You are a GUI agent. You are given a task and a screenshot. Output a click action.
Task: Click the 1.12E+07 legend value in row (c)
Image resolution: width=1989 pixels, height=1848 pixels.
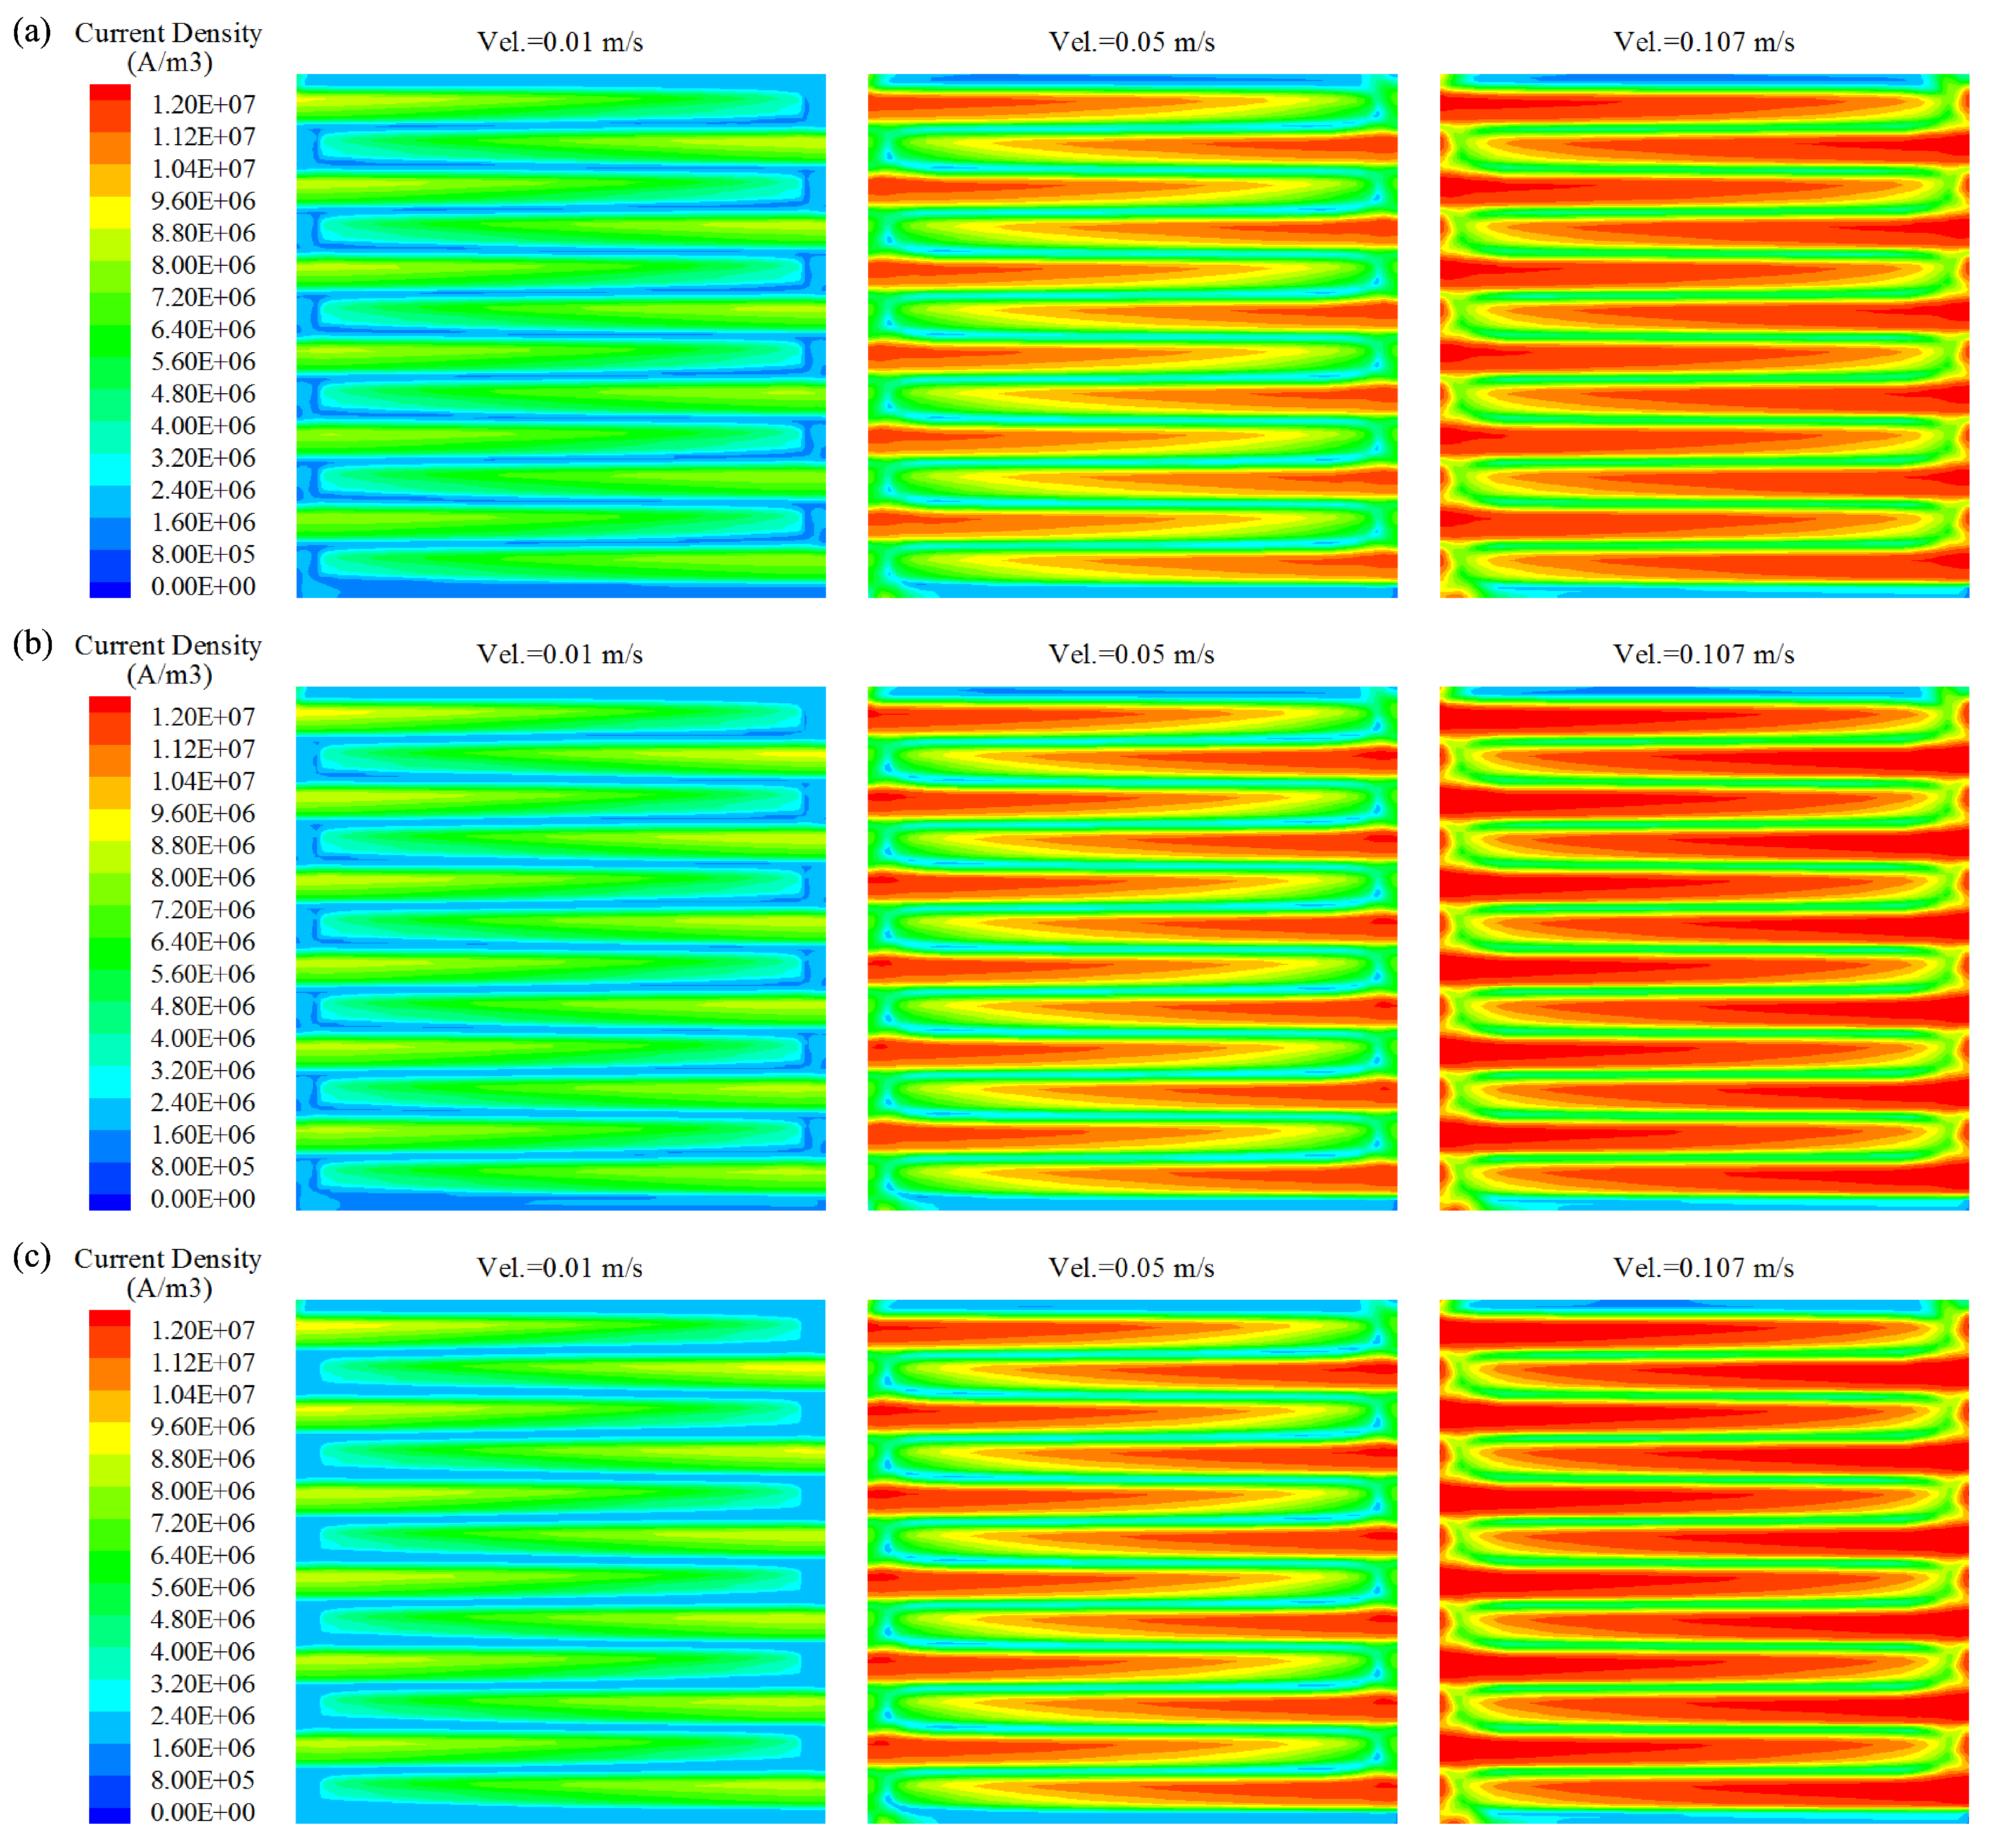(x=203, y=1362)
